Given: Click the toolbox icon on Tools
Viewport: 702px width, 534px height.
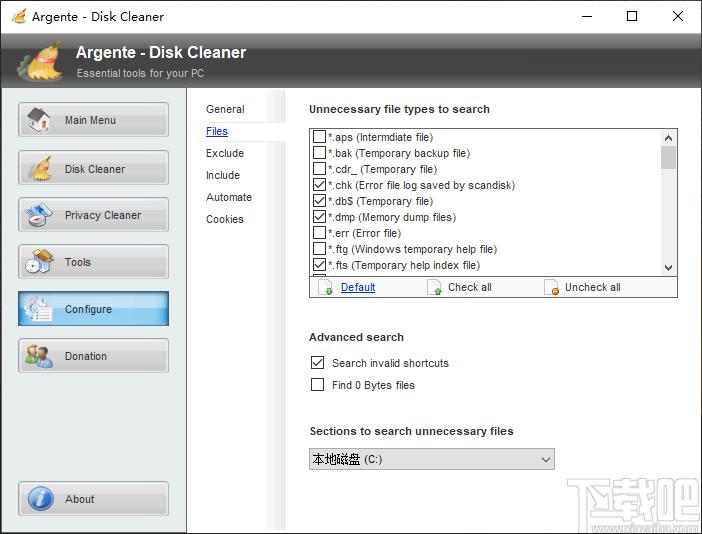Looking at the screenshot, I should coord(39,261).
